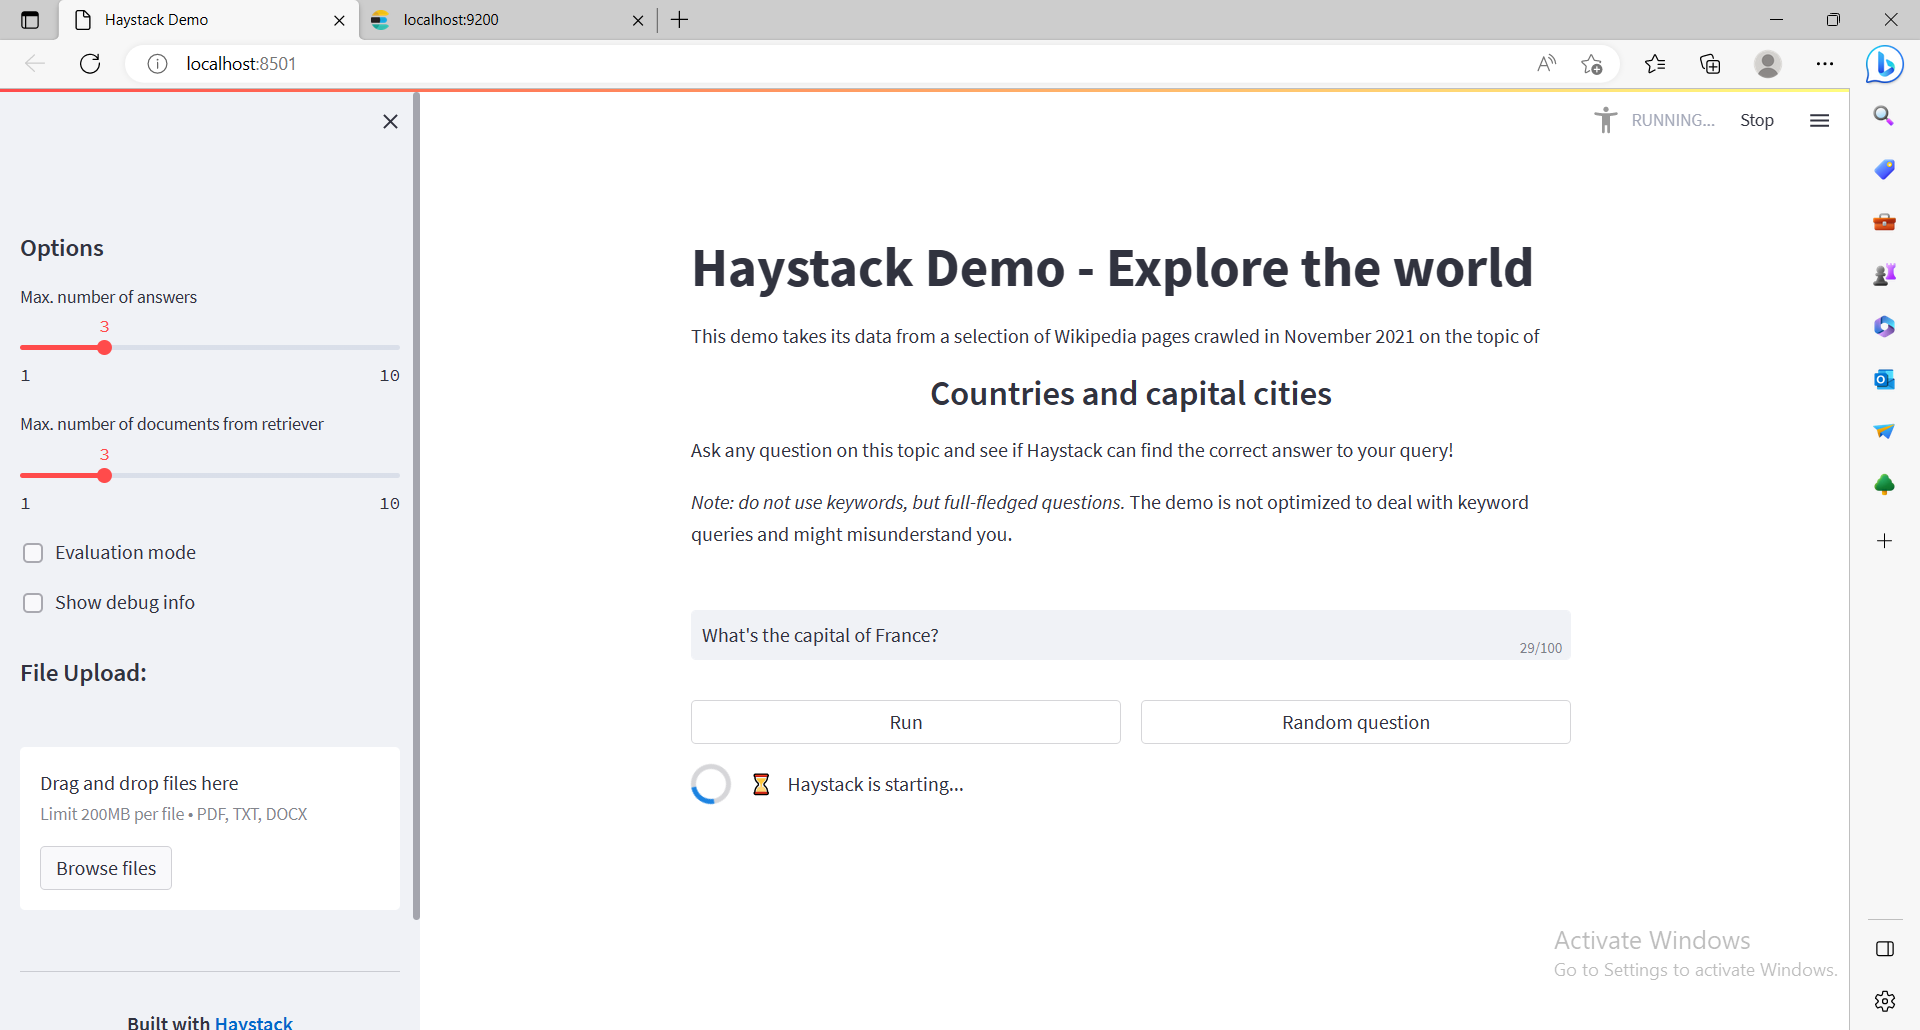Focus the question input field

tap(1131, 635)
